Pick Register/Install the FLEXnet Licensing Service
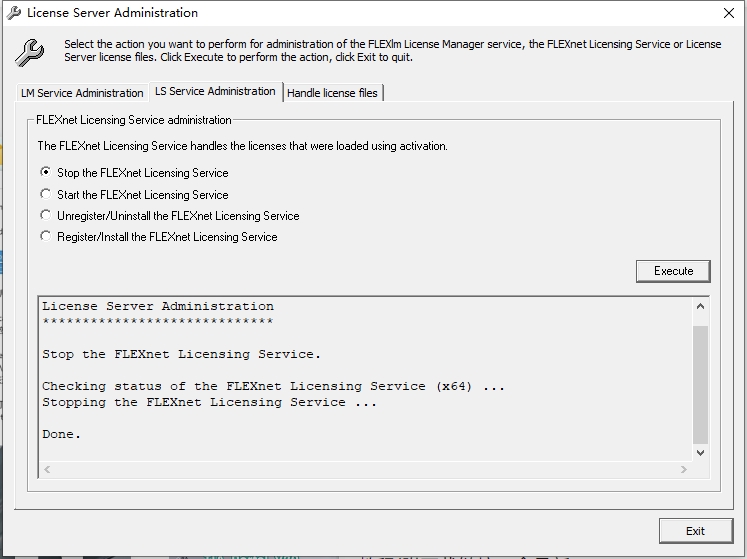The width and height of the screenshot is (747, 559). tap(46, 237)
